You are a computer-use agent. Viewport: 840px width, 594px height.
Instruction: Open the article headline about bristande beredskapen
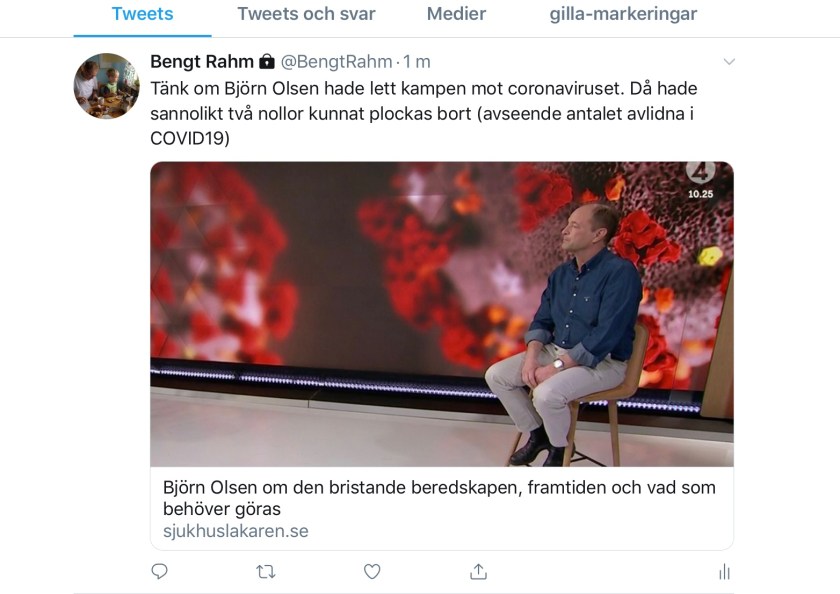click(440, 498)
